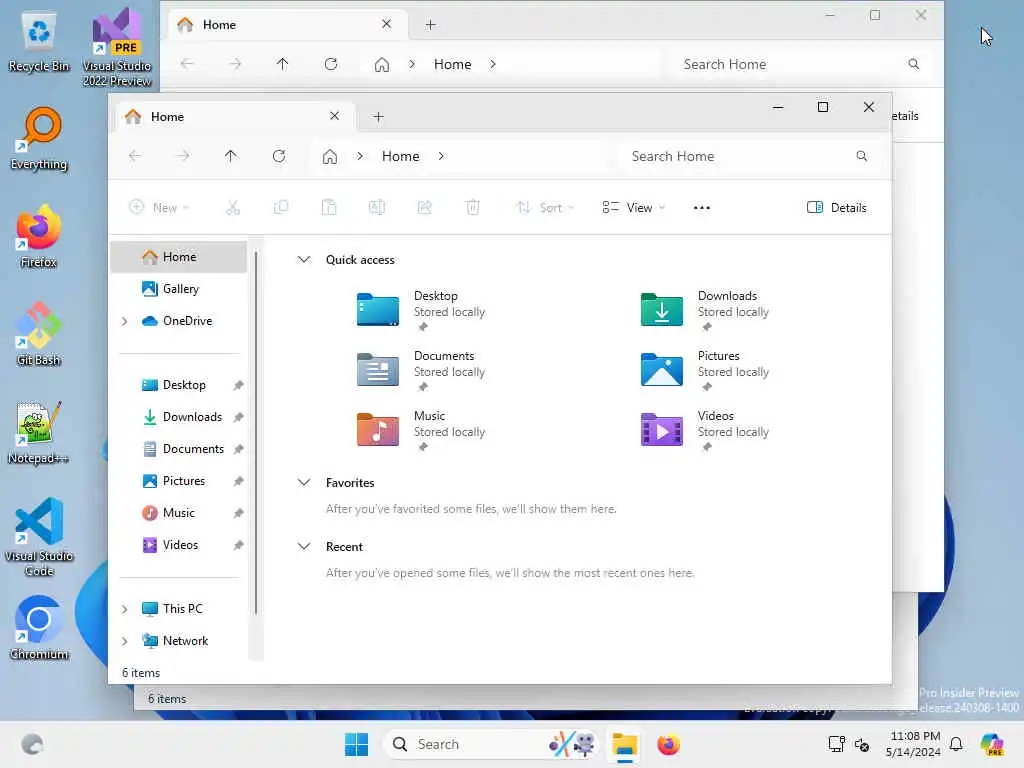Click the home icon in front address bar

pyautogui.click(x=330, y=157)
